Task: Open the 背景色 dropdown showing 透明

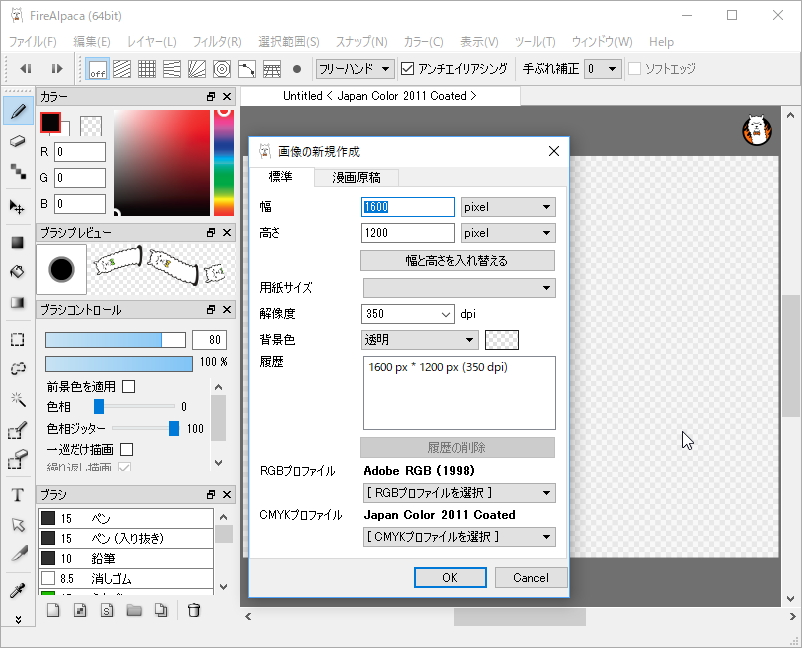Action: tap(419, 339)
